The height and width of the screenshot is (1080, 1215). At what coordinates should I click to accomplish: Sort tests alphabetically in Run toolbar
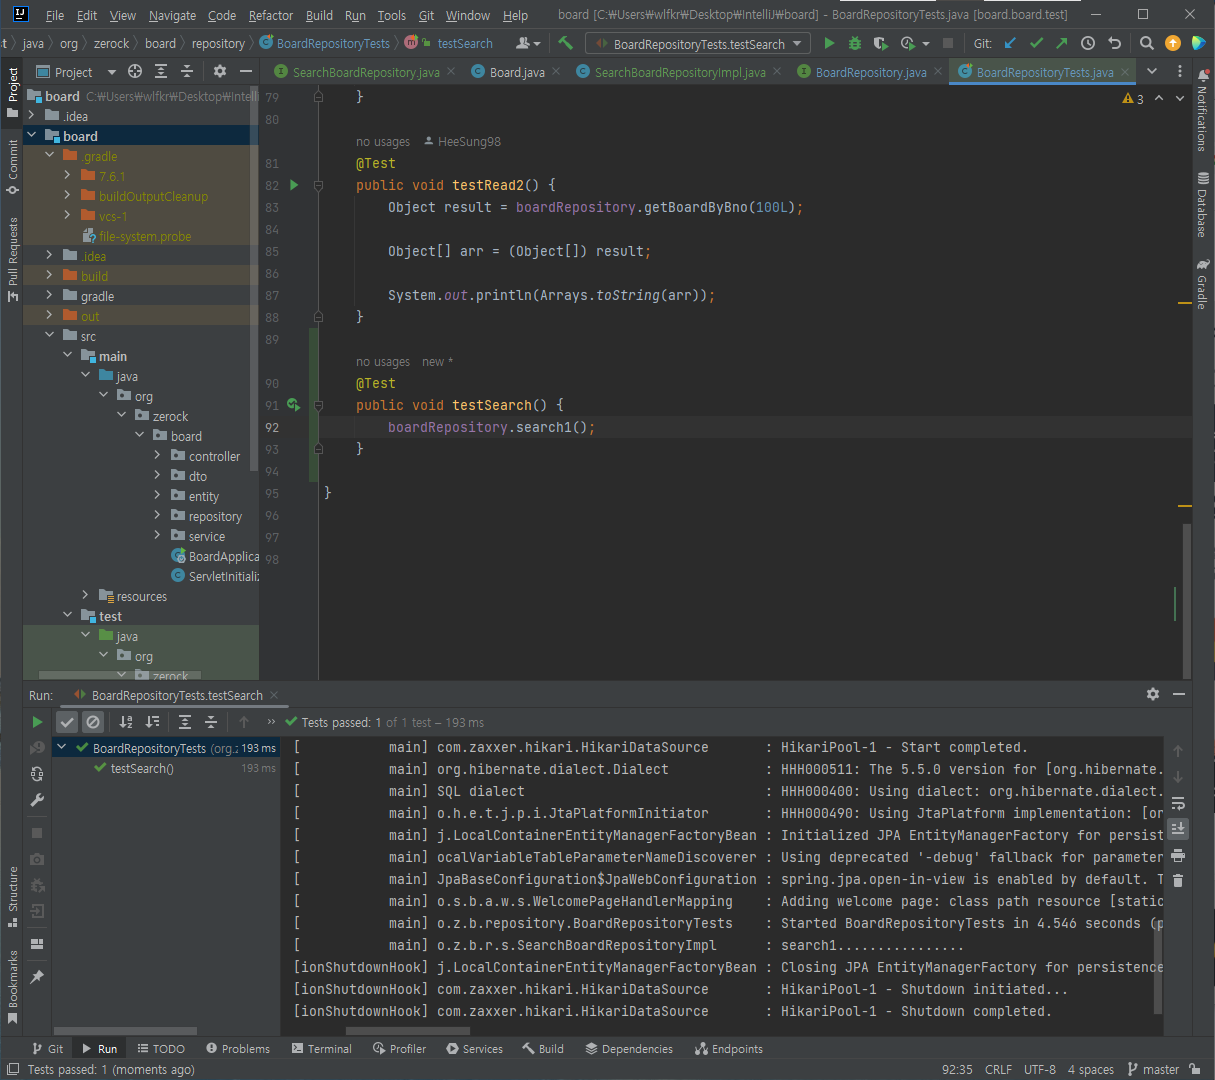(126, 722)
